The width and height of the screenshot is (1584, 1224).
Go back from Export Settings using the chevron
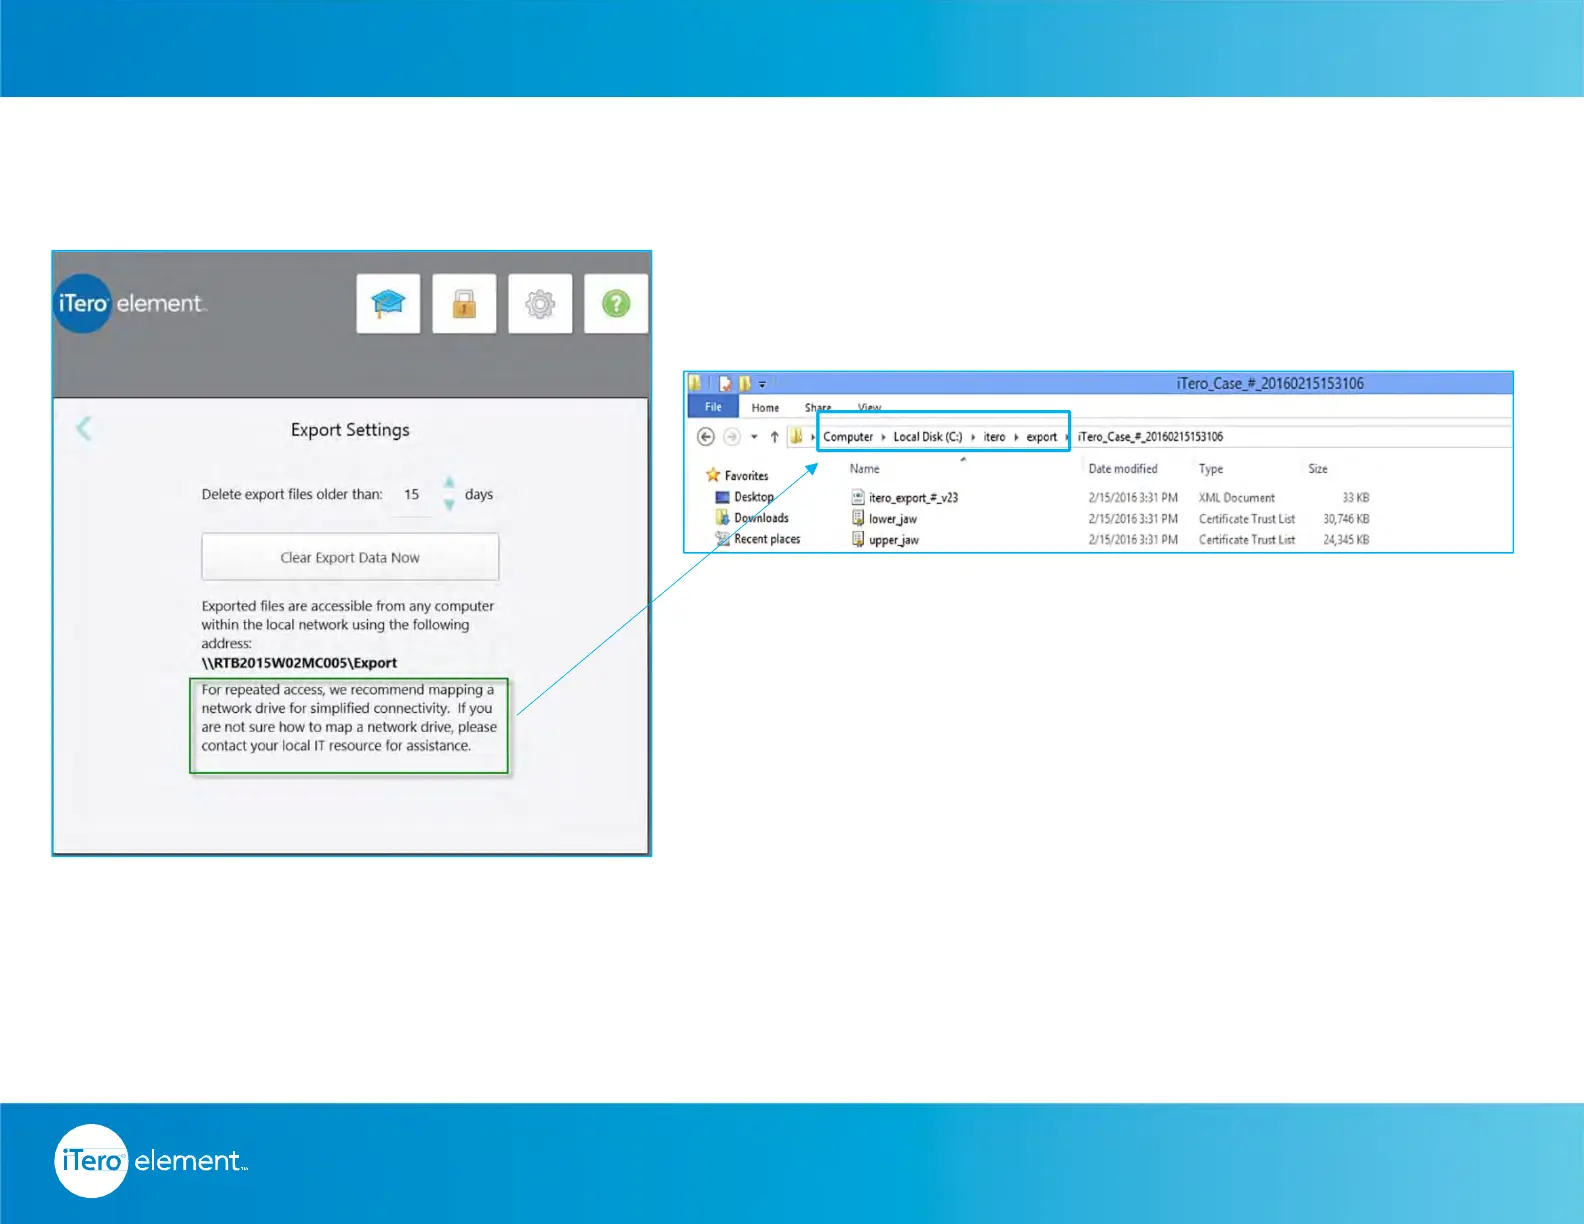[84, 429]
